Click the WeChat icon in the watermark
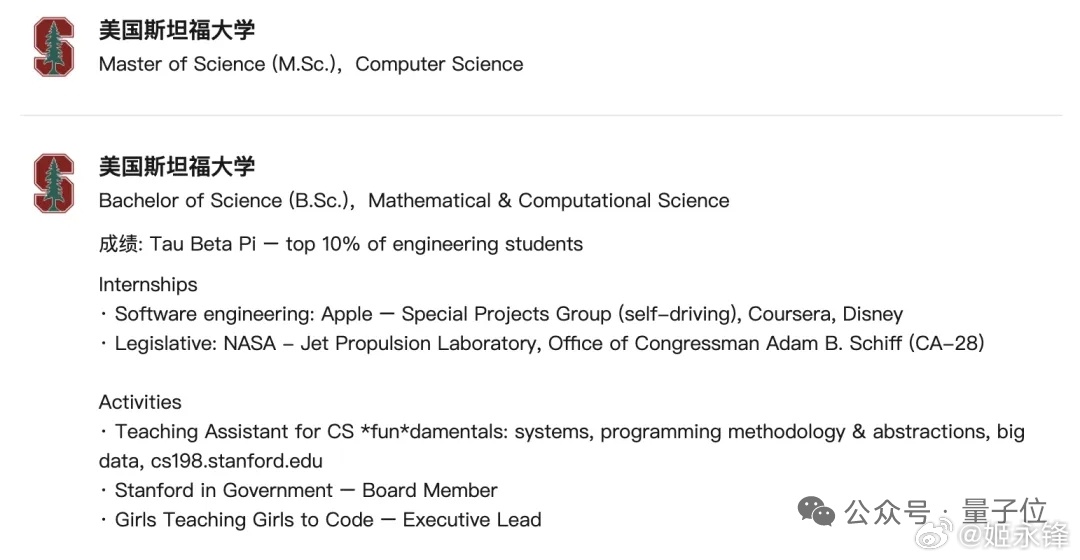Screen dimensions: 1080x560 (816, 512)
